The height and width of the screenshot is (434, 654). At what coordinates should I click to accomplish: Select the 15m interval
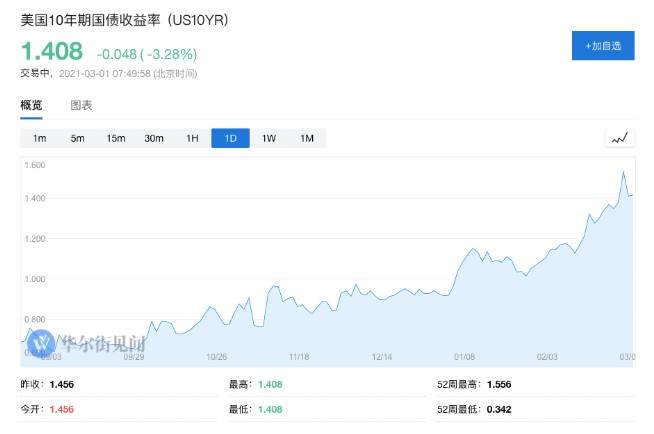pyautogui.click(x=116, y=138)
